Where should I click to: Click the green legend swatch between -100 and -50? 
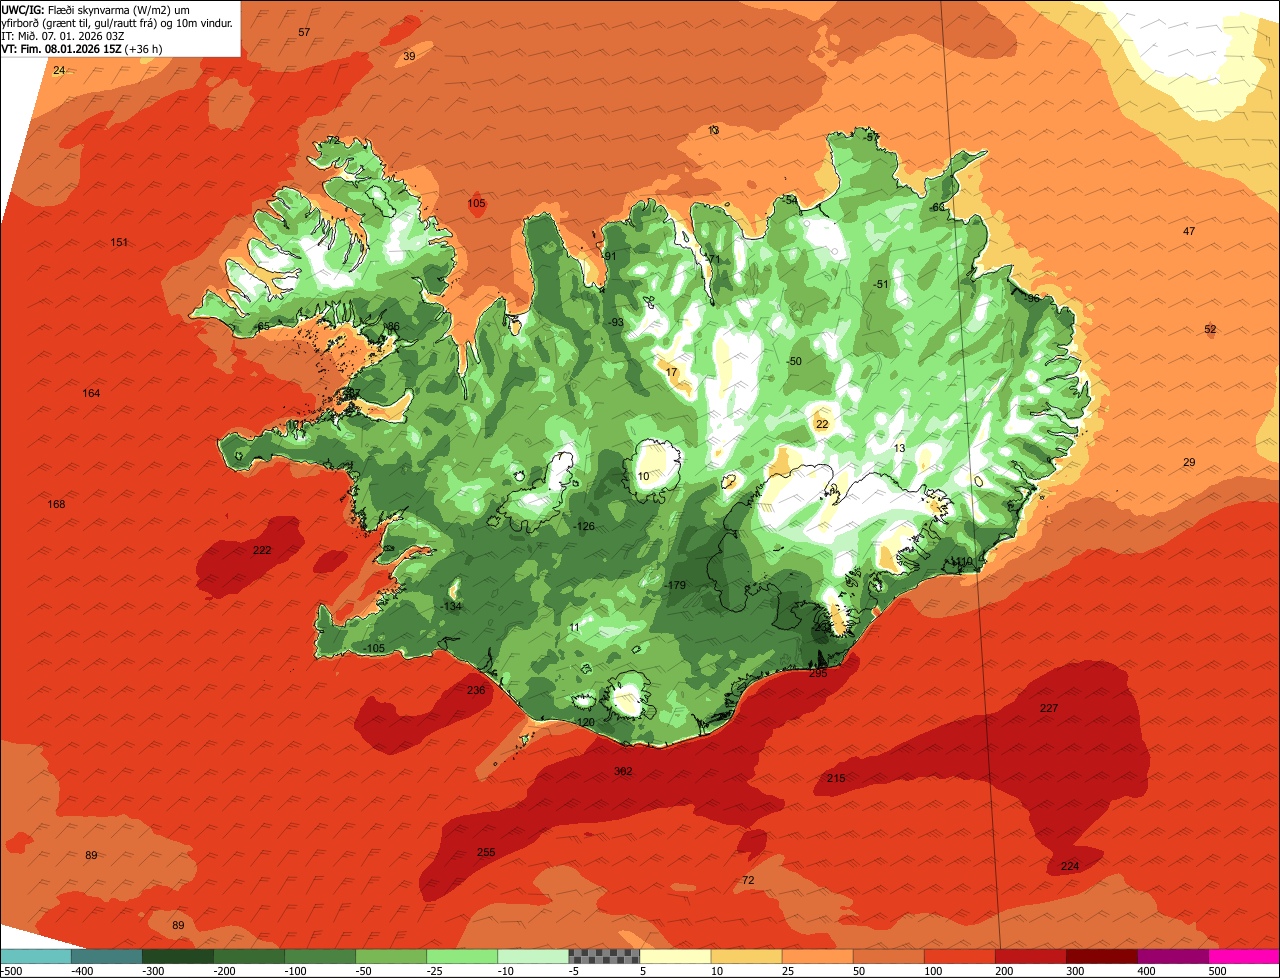coord(320,956)
